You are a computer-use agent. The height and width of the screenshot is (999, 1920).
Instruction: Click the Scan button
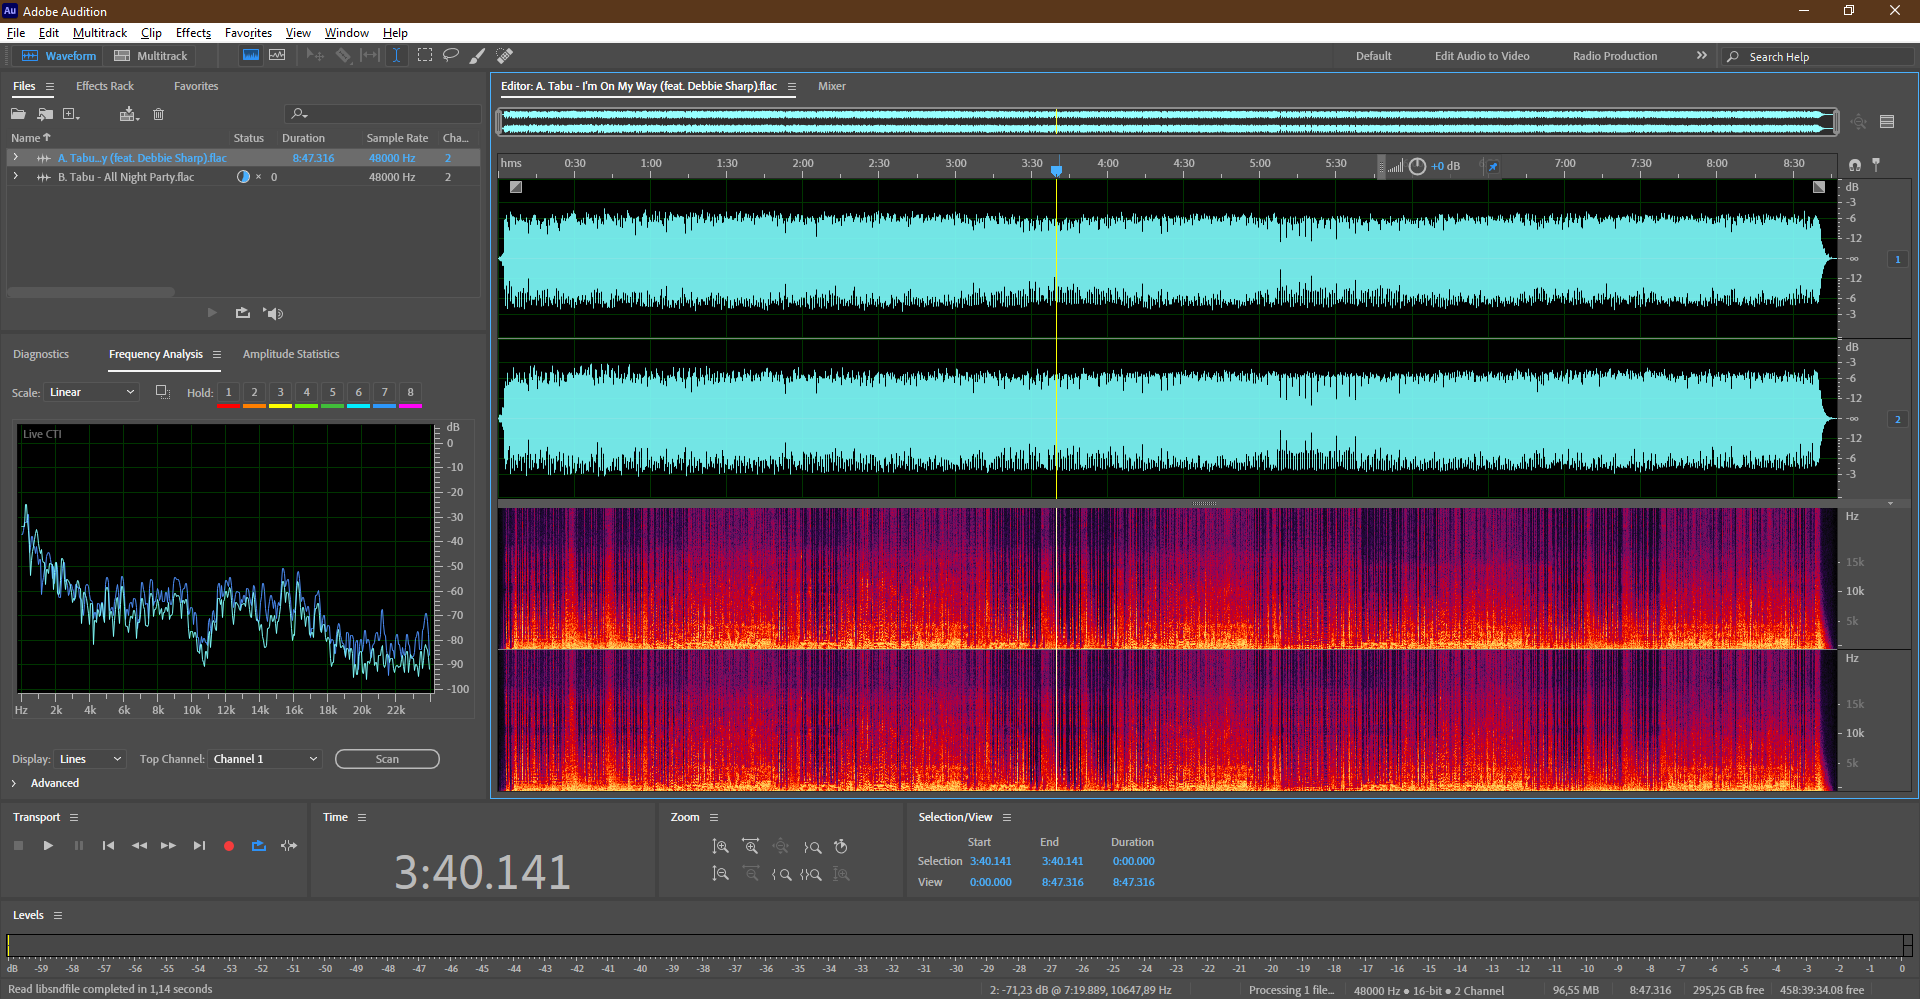[x=387, y=759]
